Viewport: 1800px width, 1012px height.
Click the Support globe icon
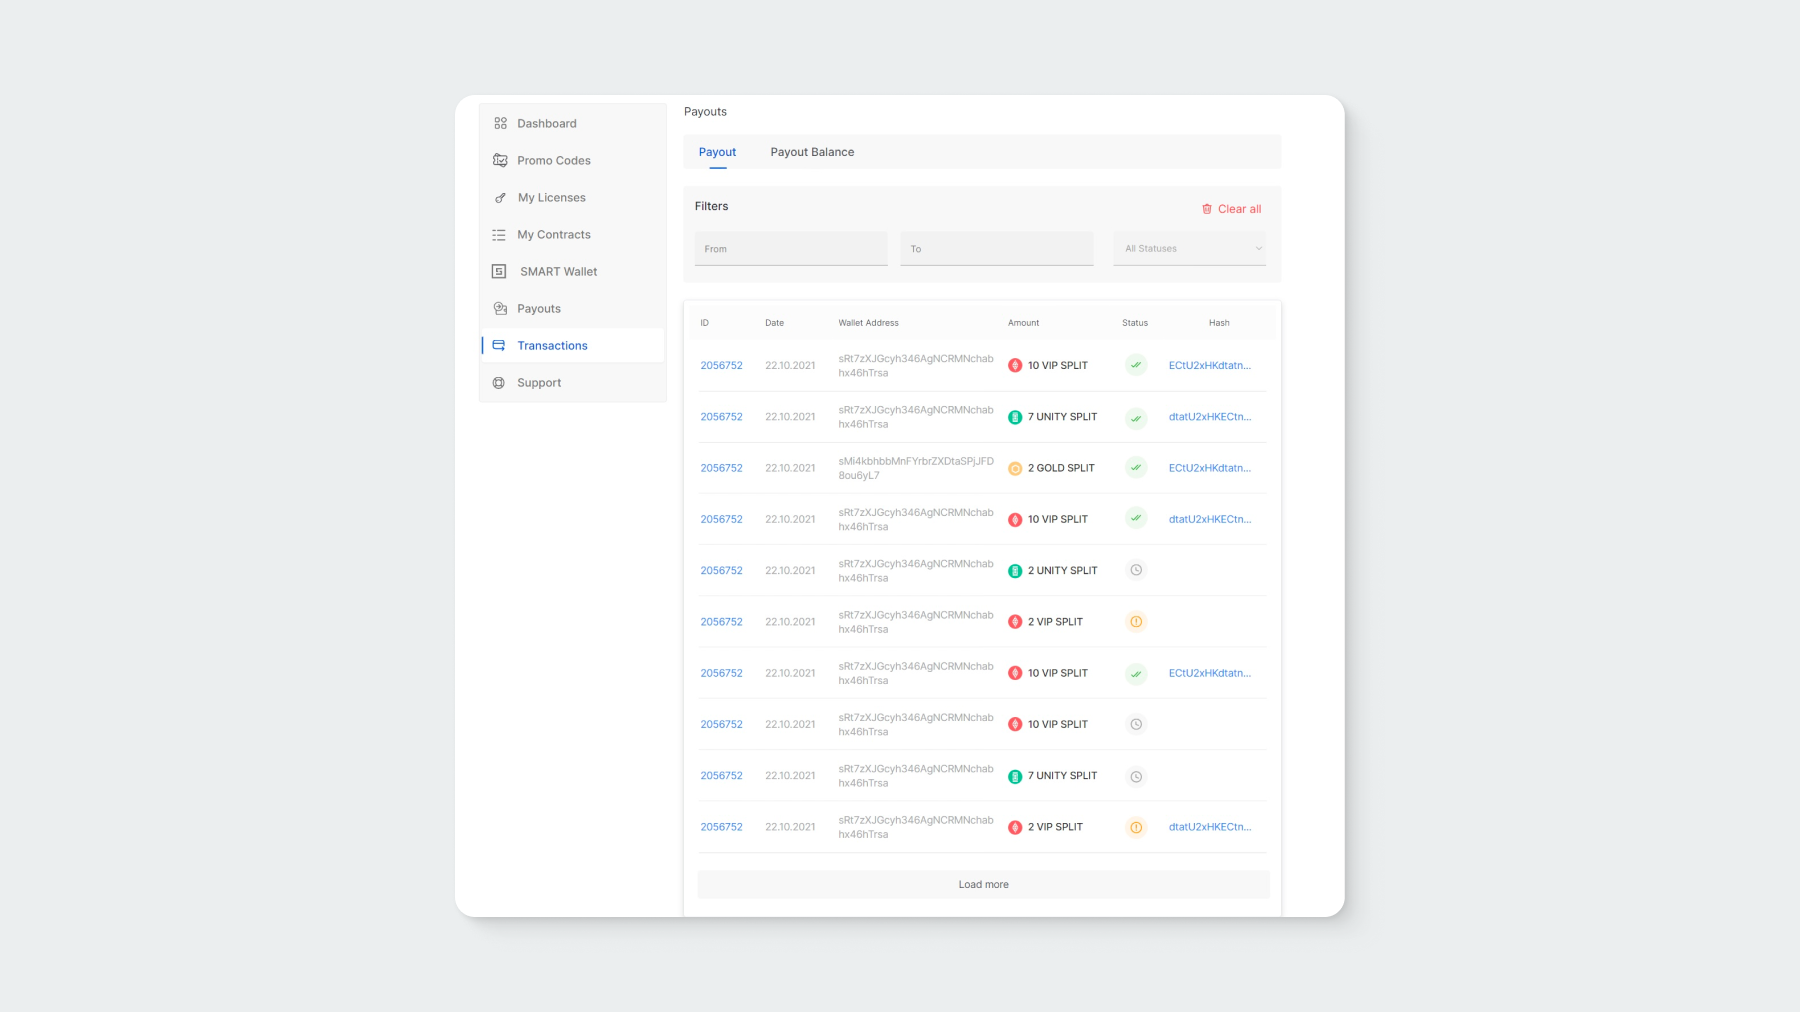click(499, 383)
